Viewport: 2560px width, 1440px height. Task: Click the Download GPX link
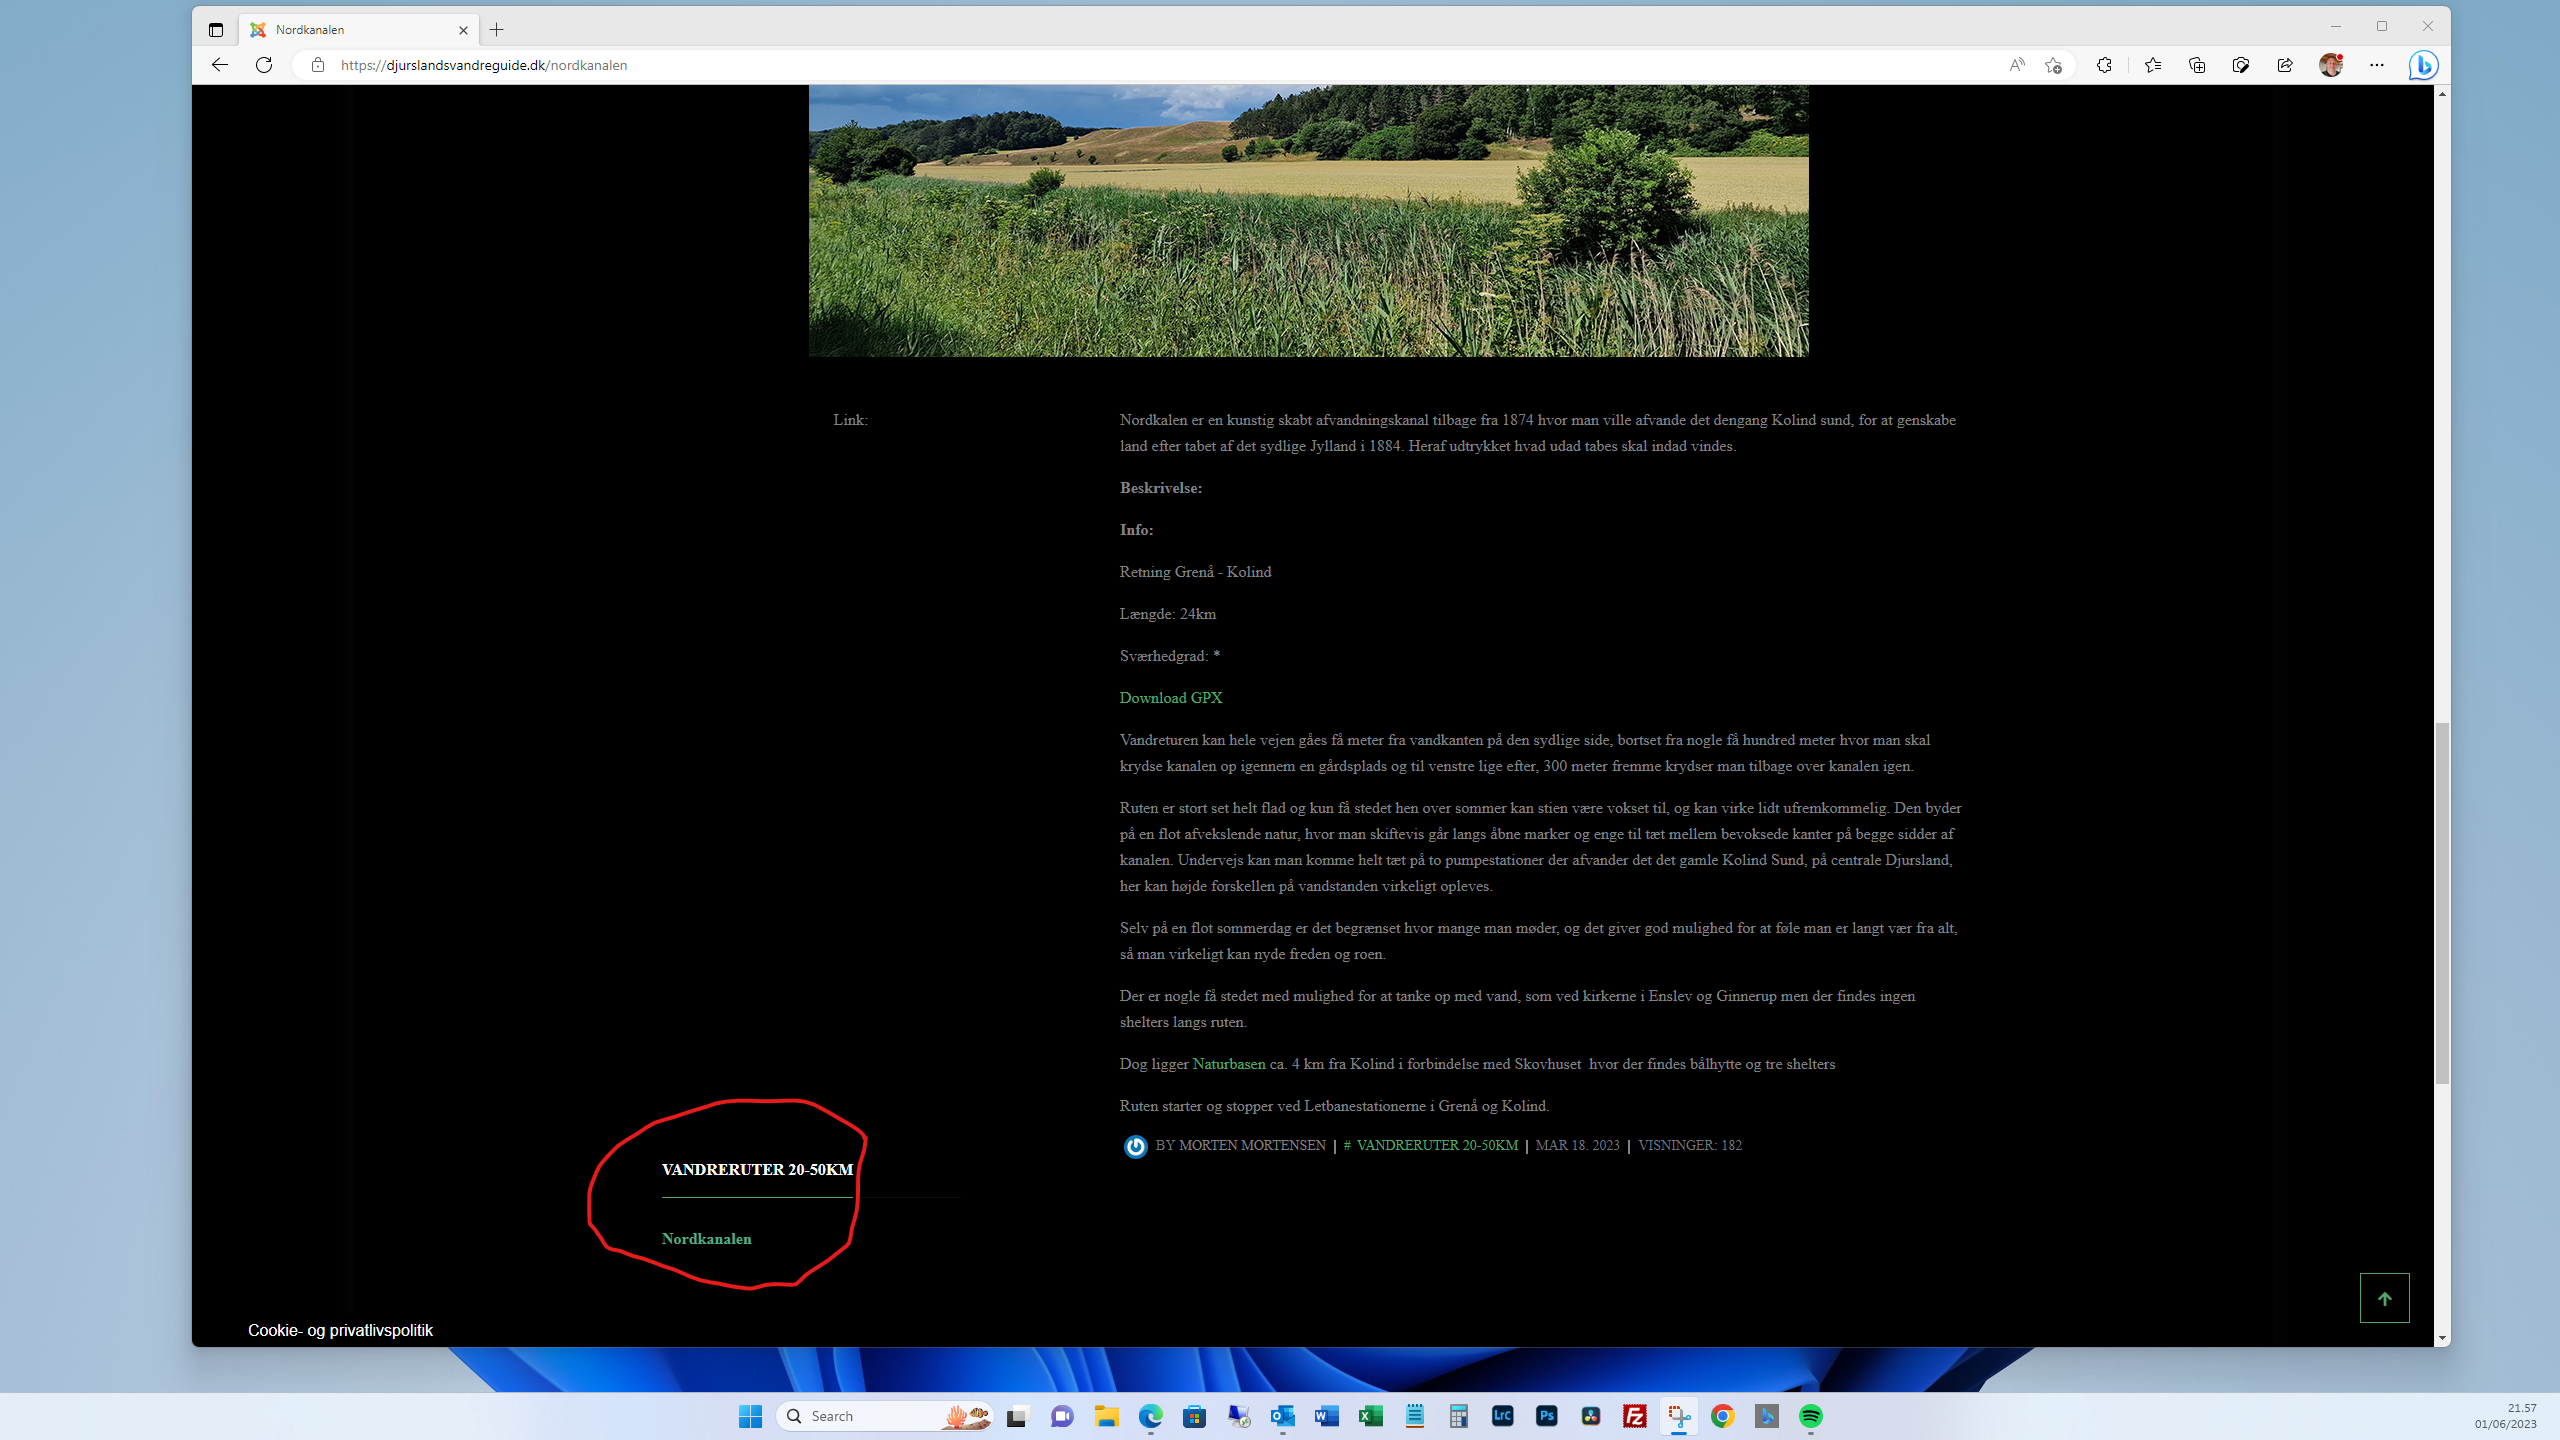coord(1170,698)
